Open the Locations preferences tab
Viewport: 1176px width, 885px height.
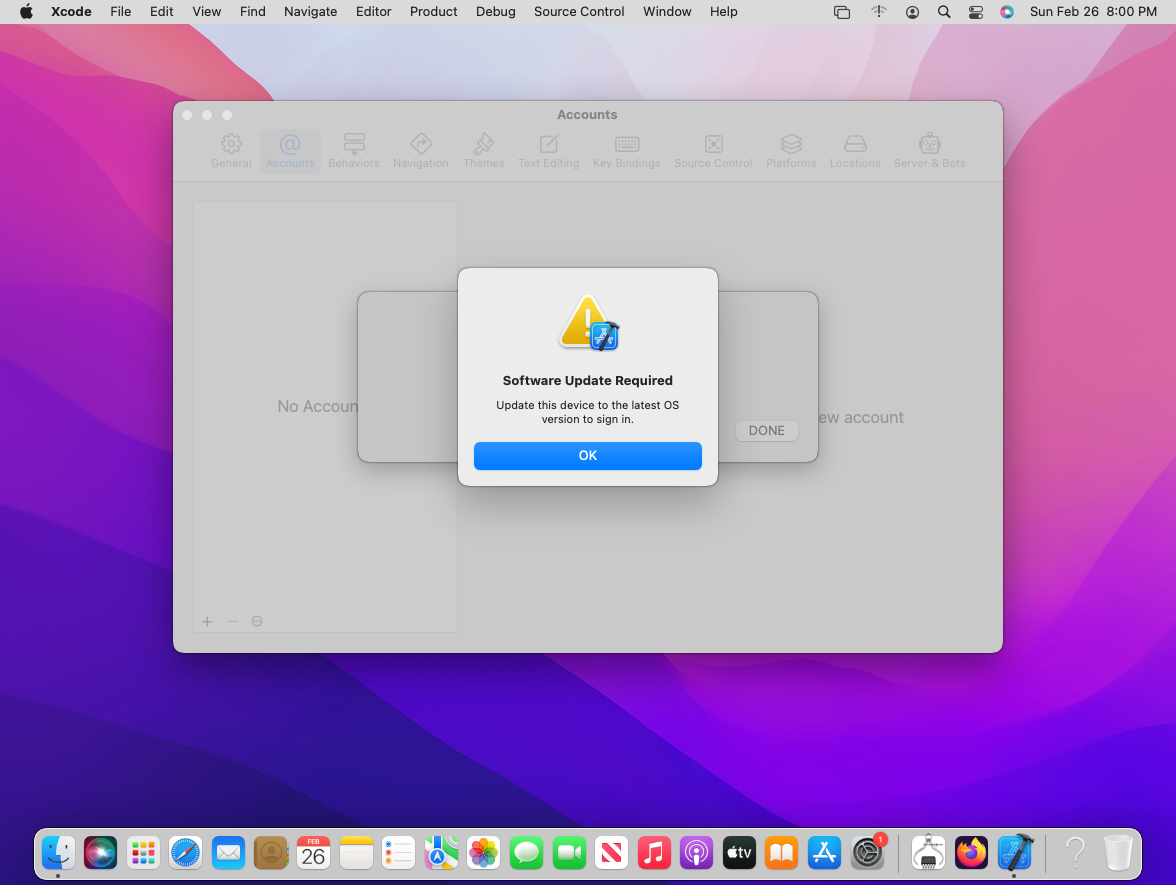coord(855,152)
